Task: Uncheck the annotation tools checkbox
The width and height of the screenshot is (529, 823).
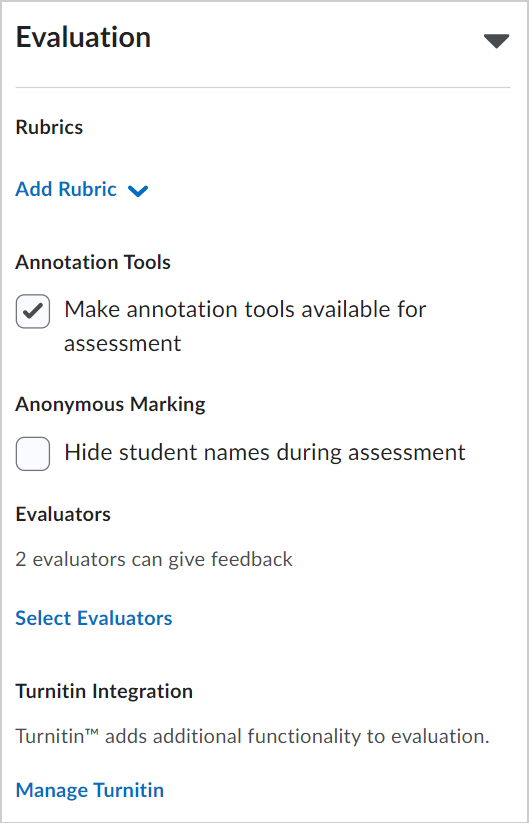Action: [33, 311]
